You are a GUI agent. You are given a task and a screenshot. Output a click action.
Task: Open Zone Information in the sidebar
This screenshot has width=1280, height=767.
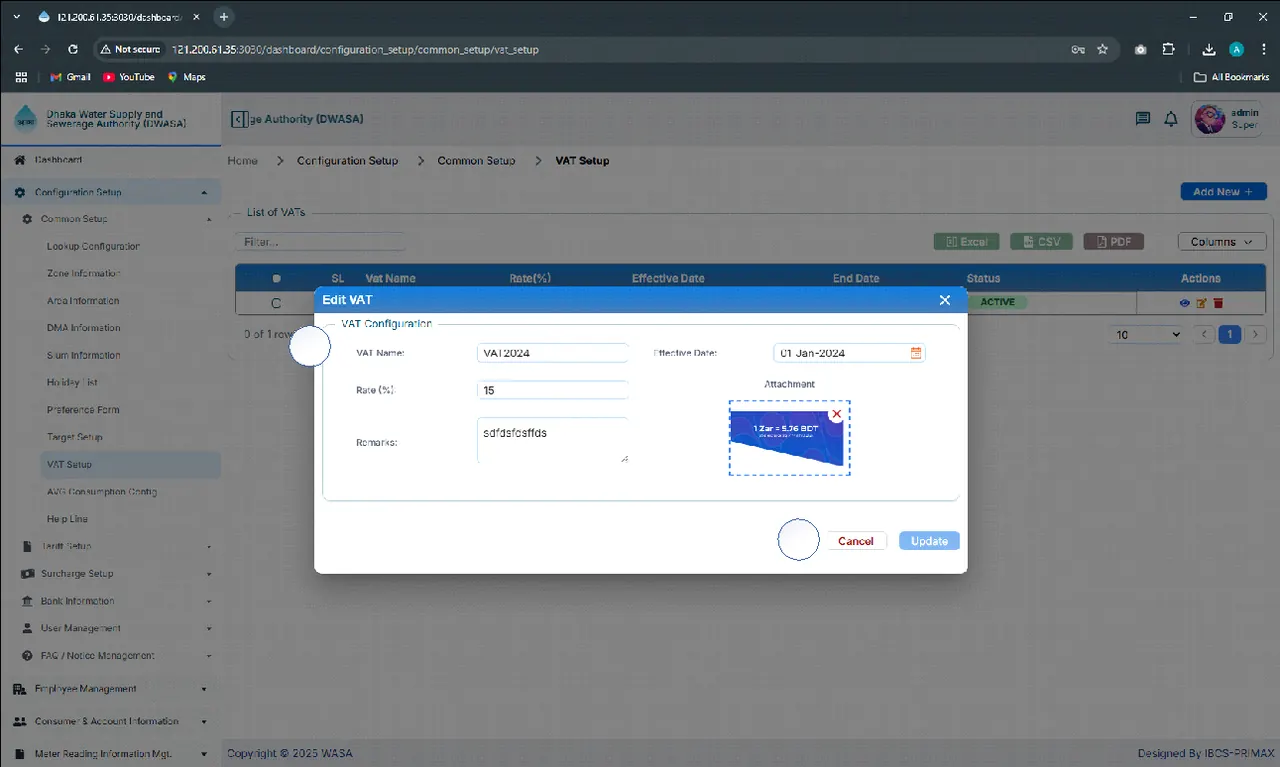84,273
